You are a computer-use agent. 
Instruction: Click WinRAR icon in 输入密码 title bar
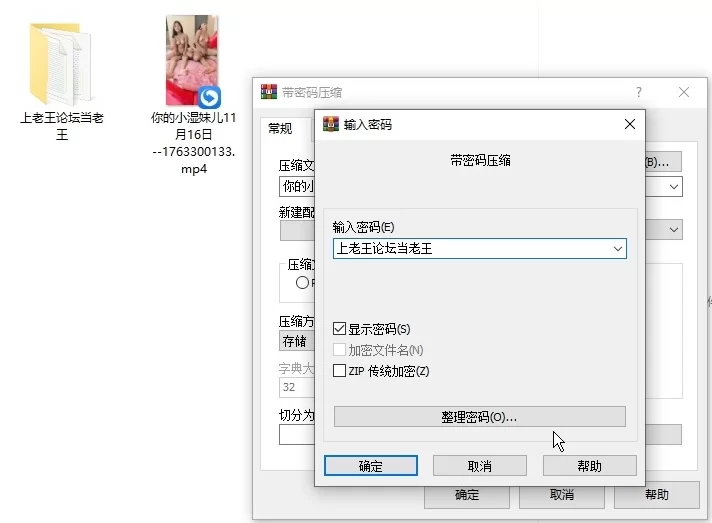(x=330, y=125)
